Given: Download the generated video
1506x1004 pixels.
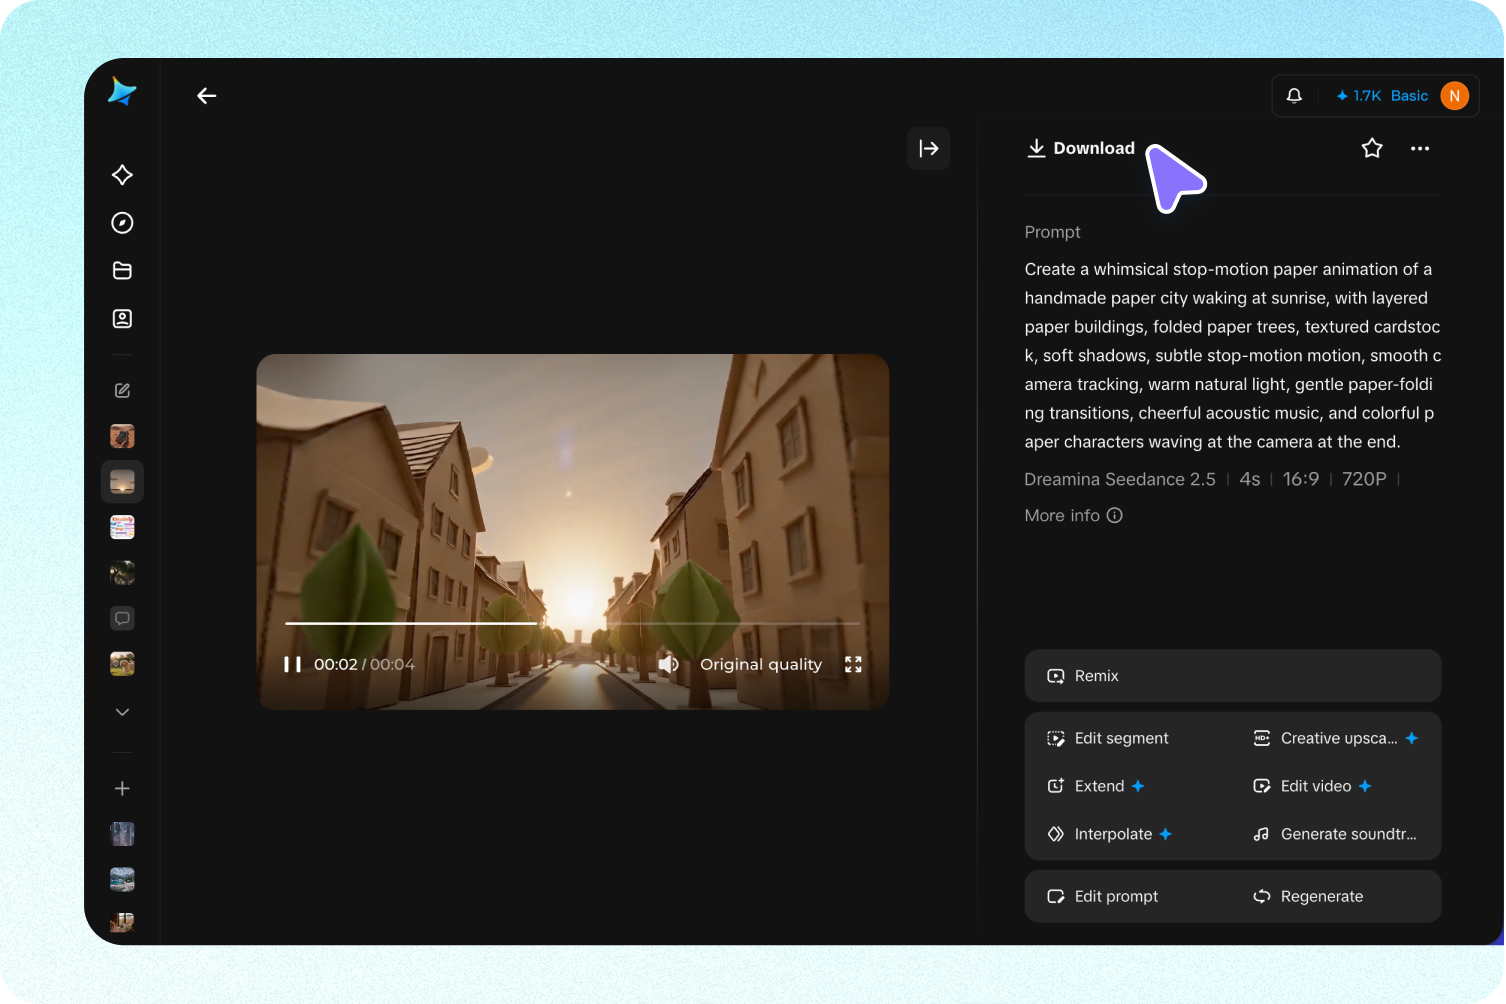Looking at the screenshot, I should (x=1081, y=149).
